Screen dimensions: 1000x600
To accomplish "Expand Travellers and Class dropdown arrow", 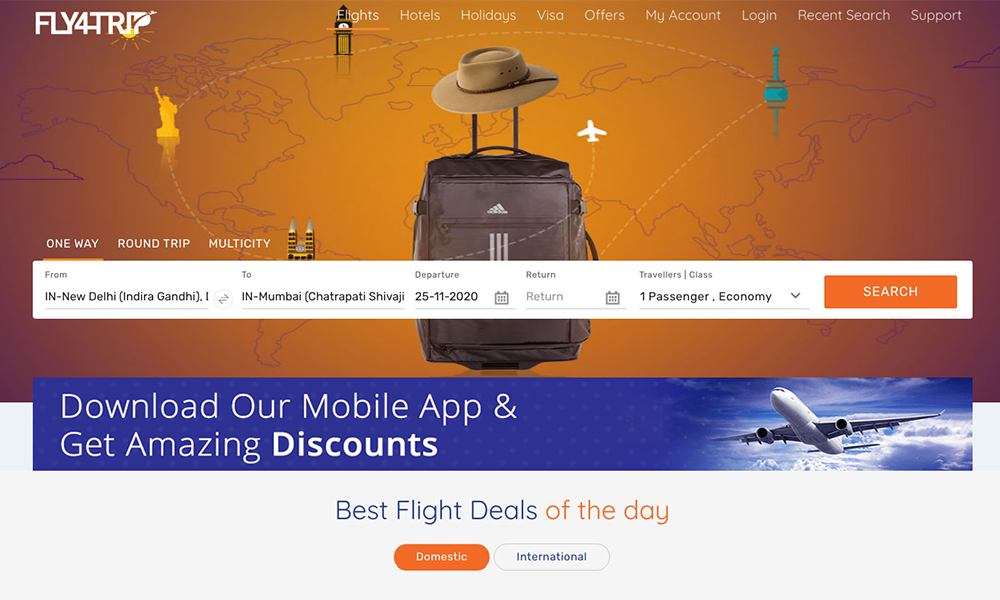I will point(795,296).
